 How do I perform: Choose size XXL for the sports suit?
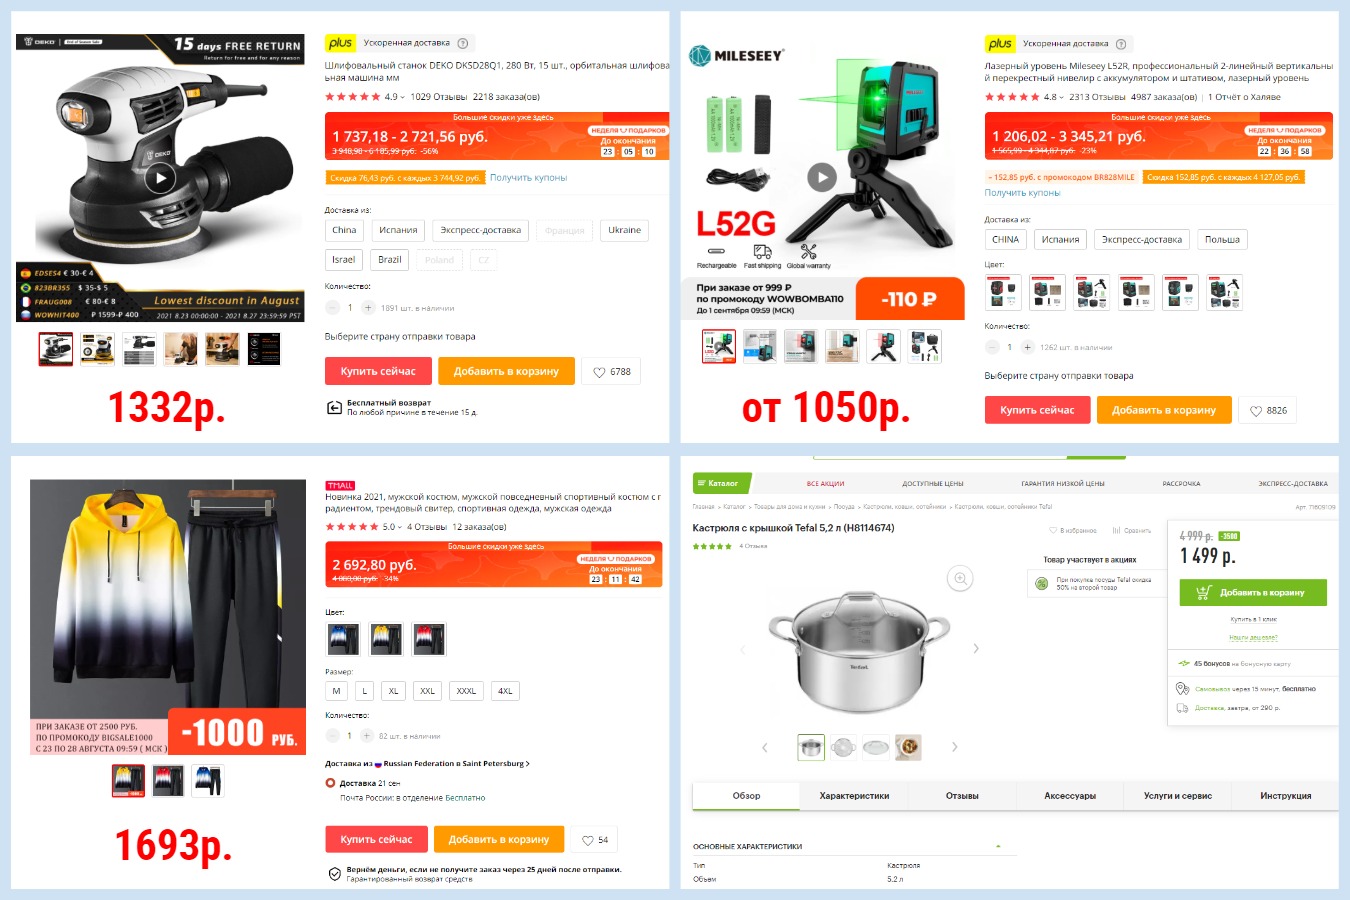tap(428, 691)
